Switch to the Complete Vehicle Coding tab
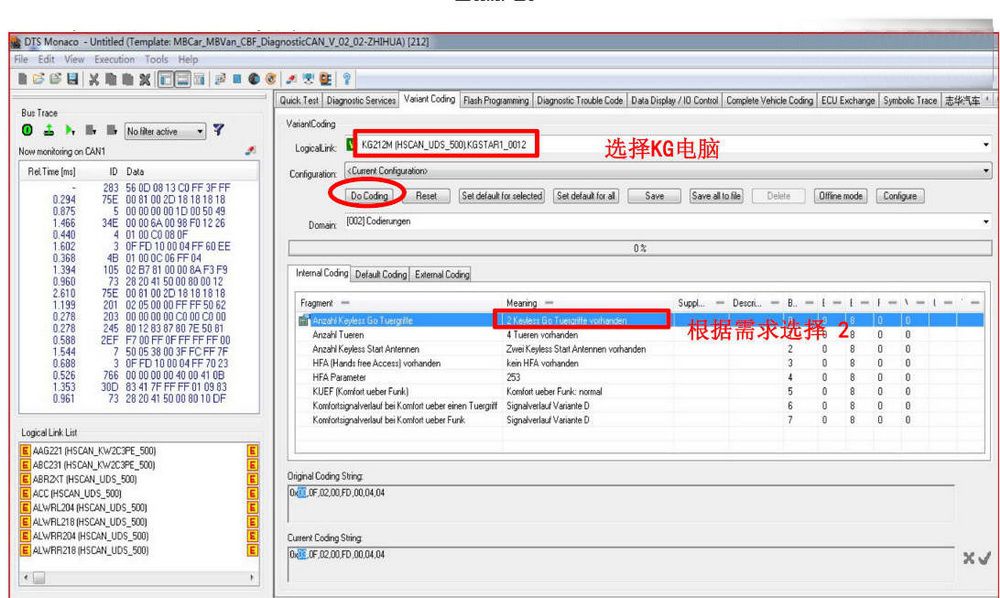The height and width of the screenshot is (598, 1000). click(x=769, y=101)
